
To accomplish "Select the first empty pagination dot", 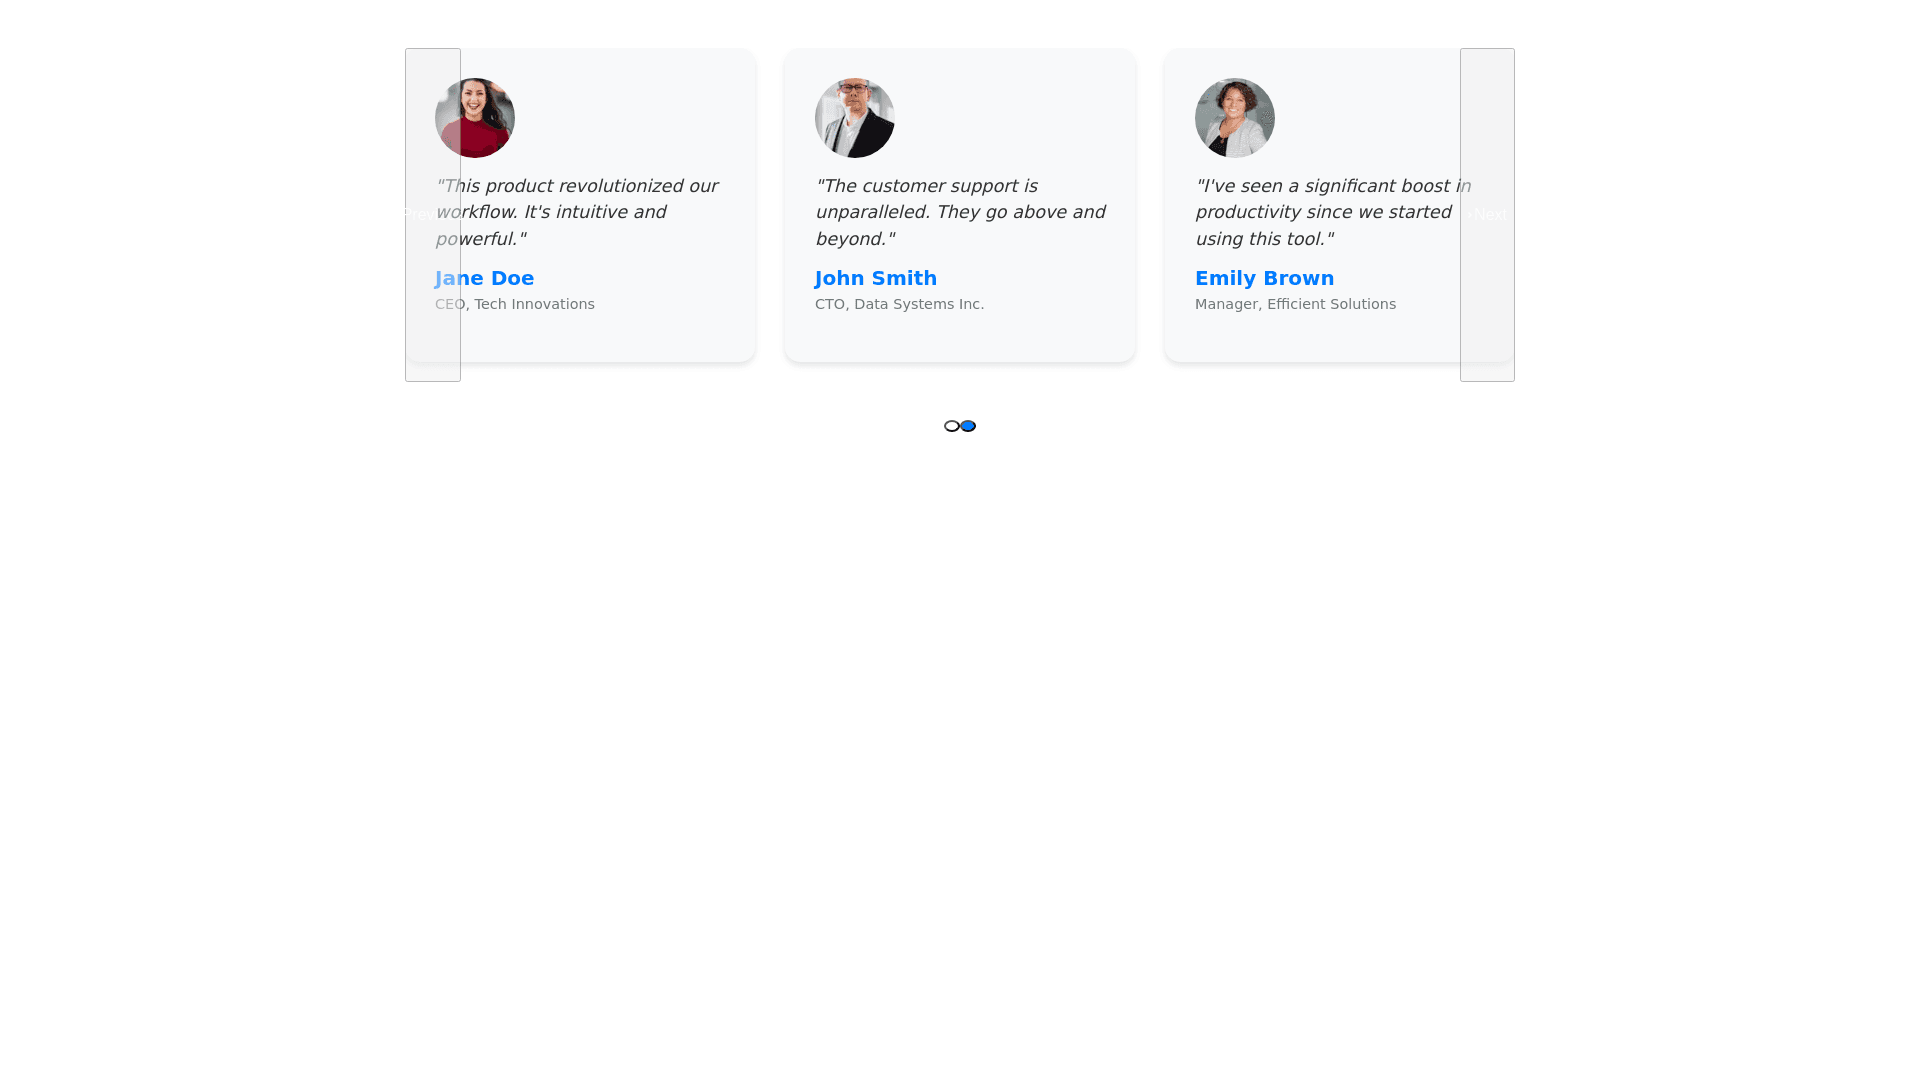I will (x=951, y=426).
